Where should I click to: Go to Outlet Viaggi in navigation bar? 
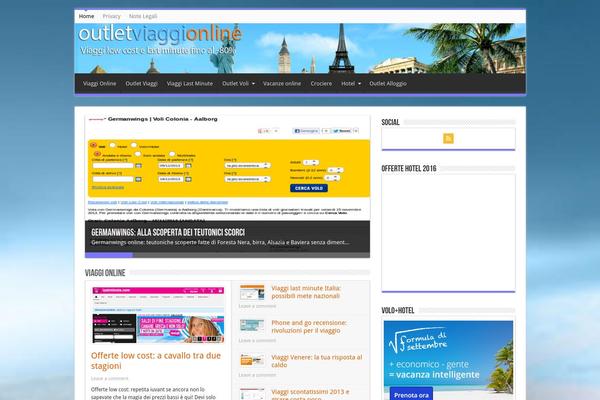pyautogui.click(x=142, y=83)
